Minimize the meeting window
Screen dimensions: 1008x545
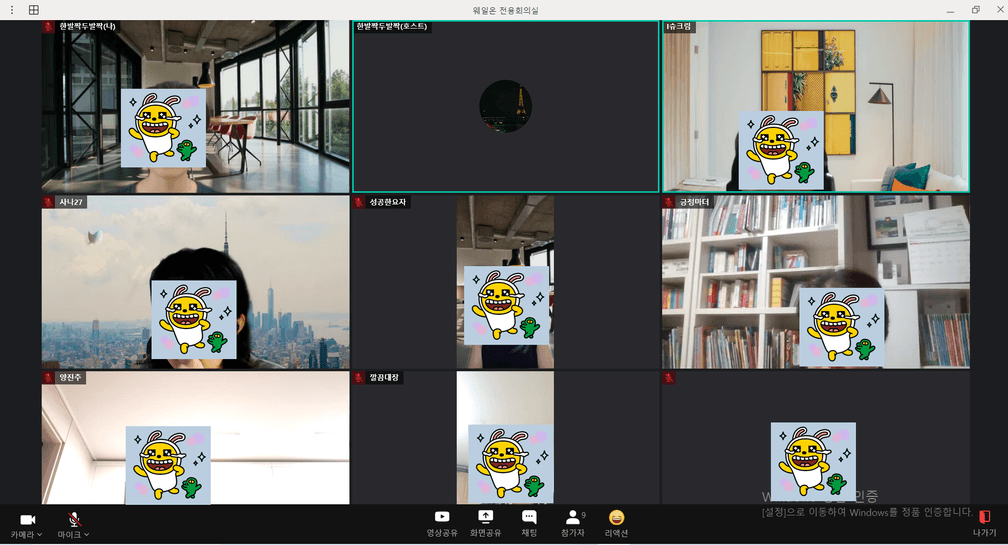pyautogui.click(x=950, y=10)
